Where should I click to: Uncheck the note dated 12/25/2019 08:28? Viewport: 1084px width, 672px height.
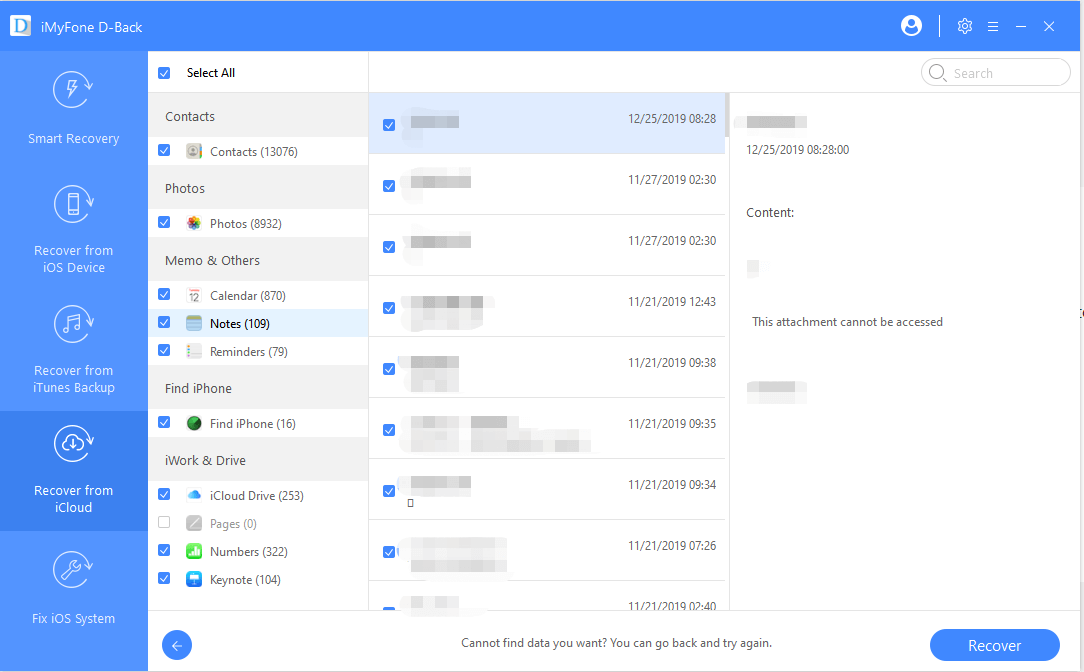click(389, 125)
